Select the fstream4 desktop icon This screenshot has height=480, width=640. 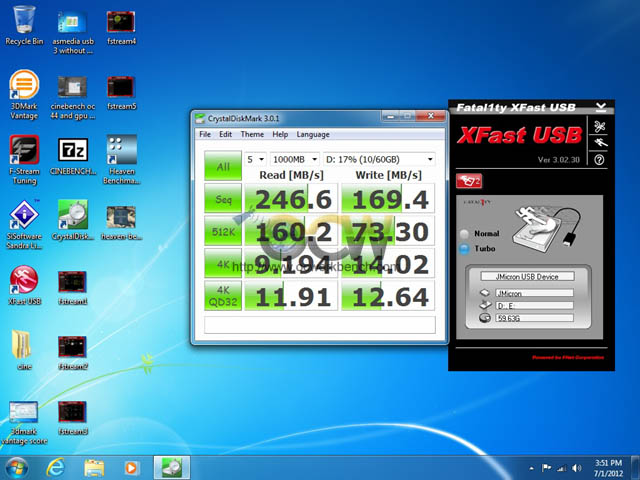tap(121, 27)
